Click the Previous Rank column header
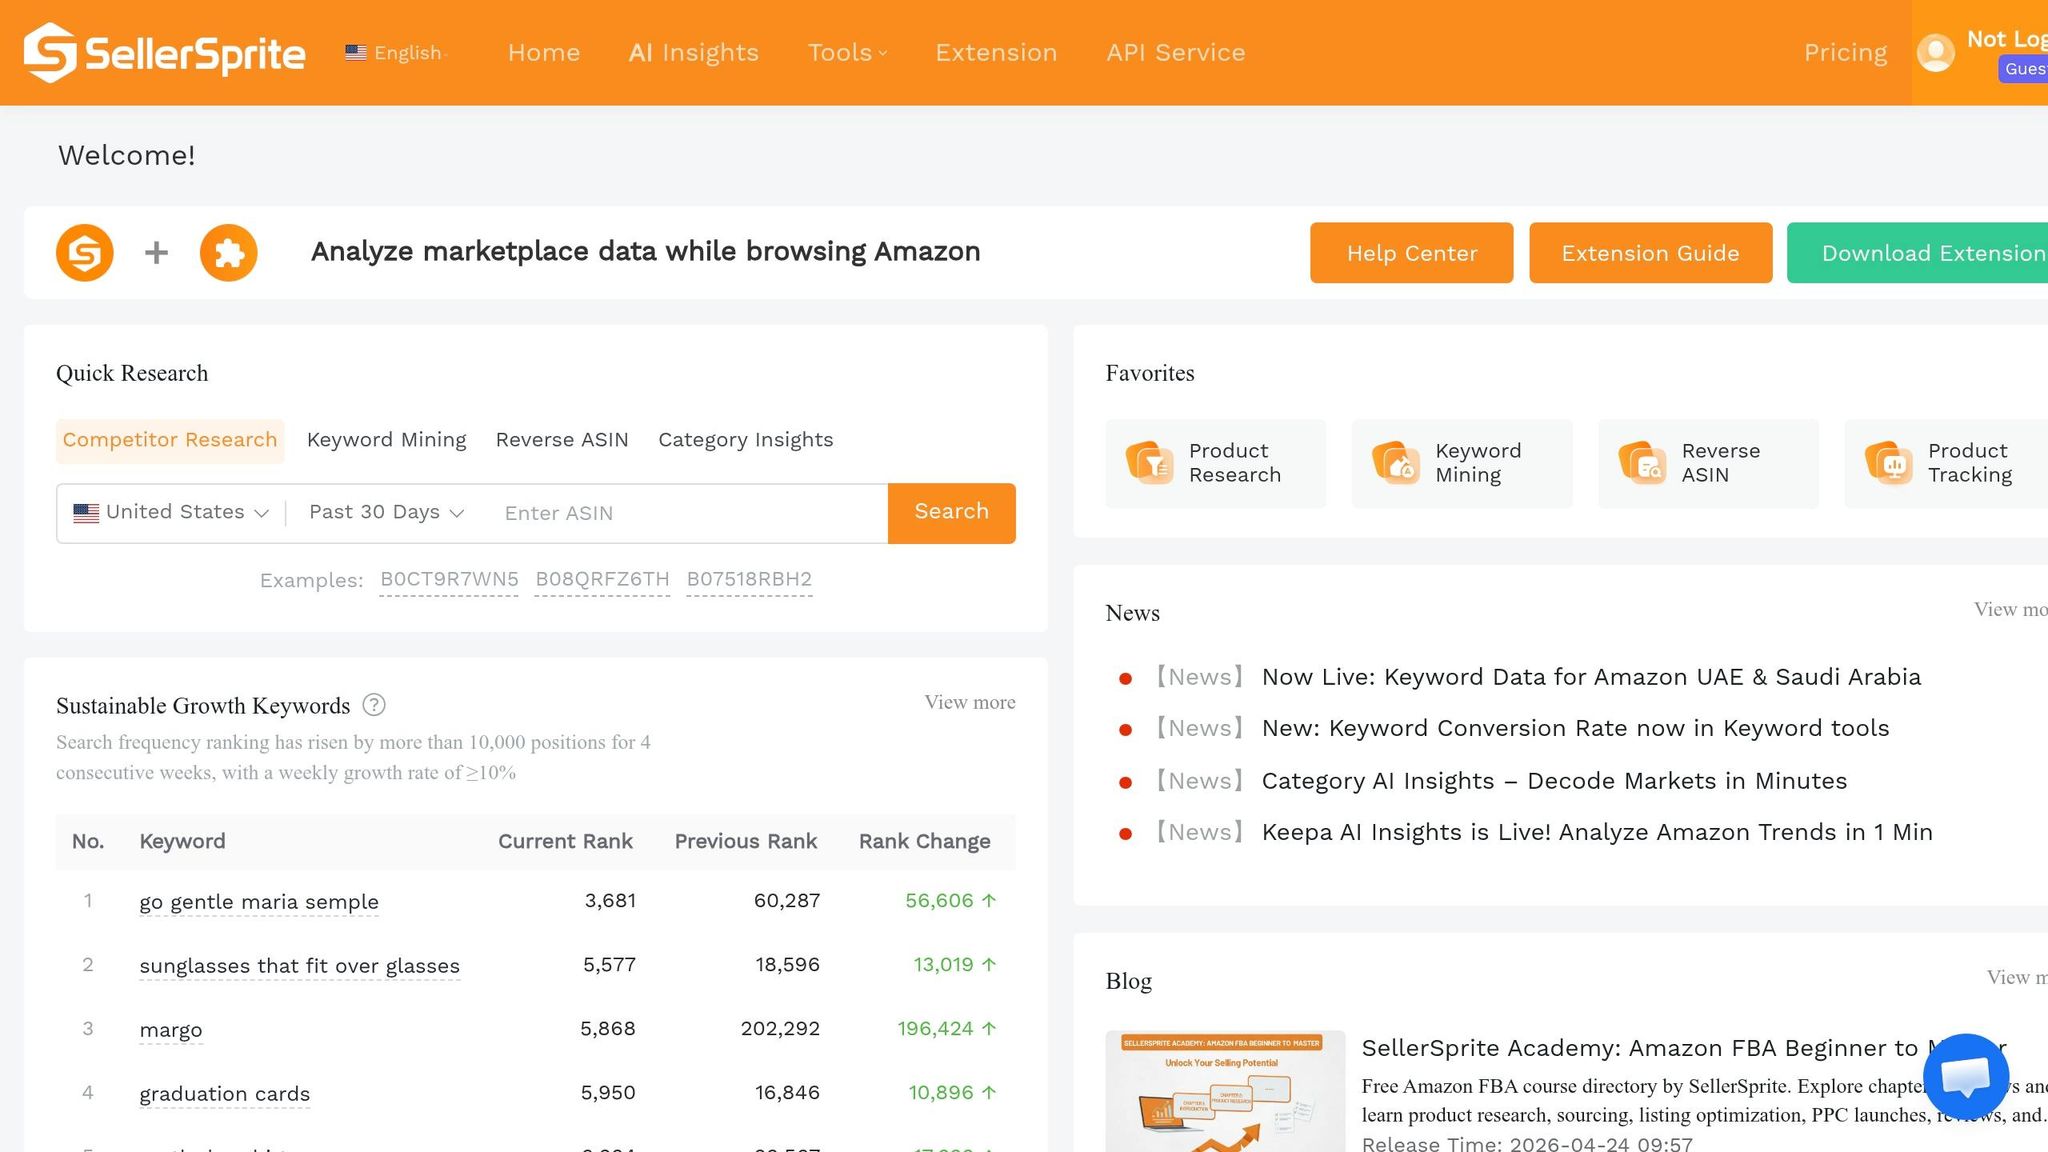Screen dimensions: 2048x1152 (746, 842)
